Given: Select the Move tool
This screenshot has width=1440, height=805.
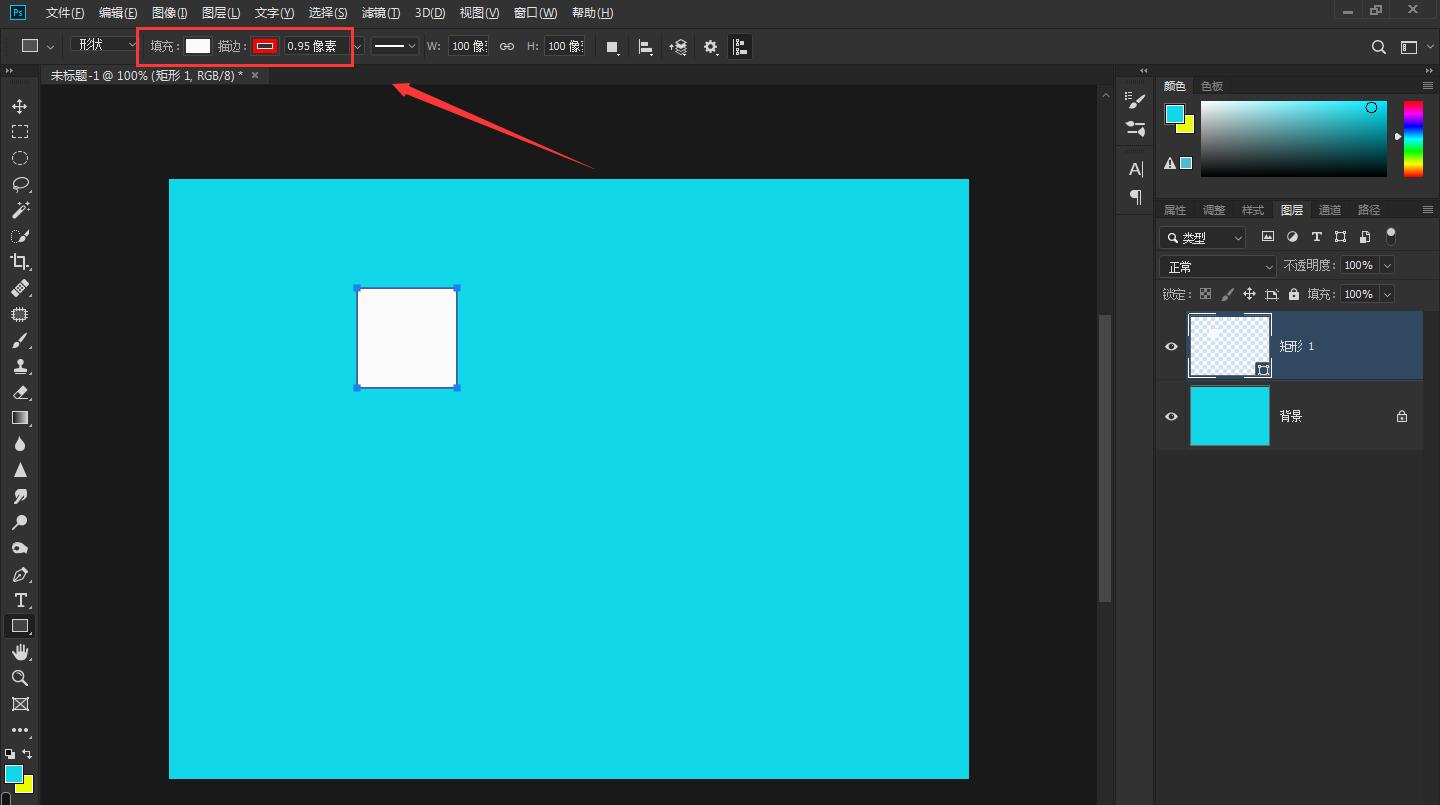Looking at the screenshot, I should point(19,106).
